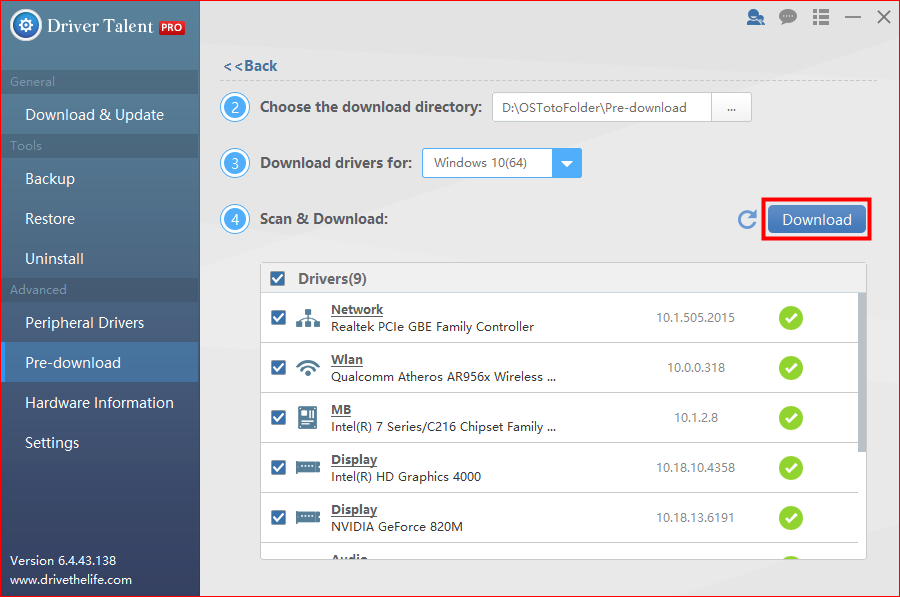Uncheck the Wlan Qualcomm Atheros checkbox
The height and width of the screenshot is (597, 900).
[278, 367]
